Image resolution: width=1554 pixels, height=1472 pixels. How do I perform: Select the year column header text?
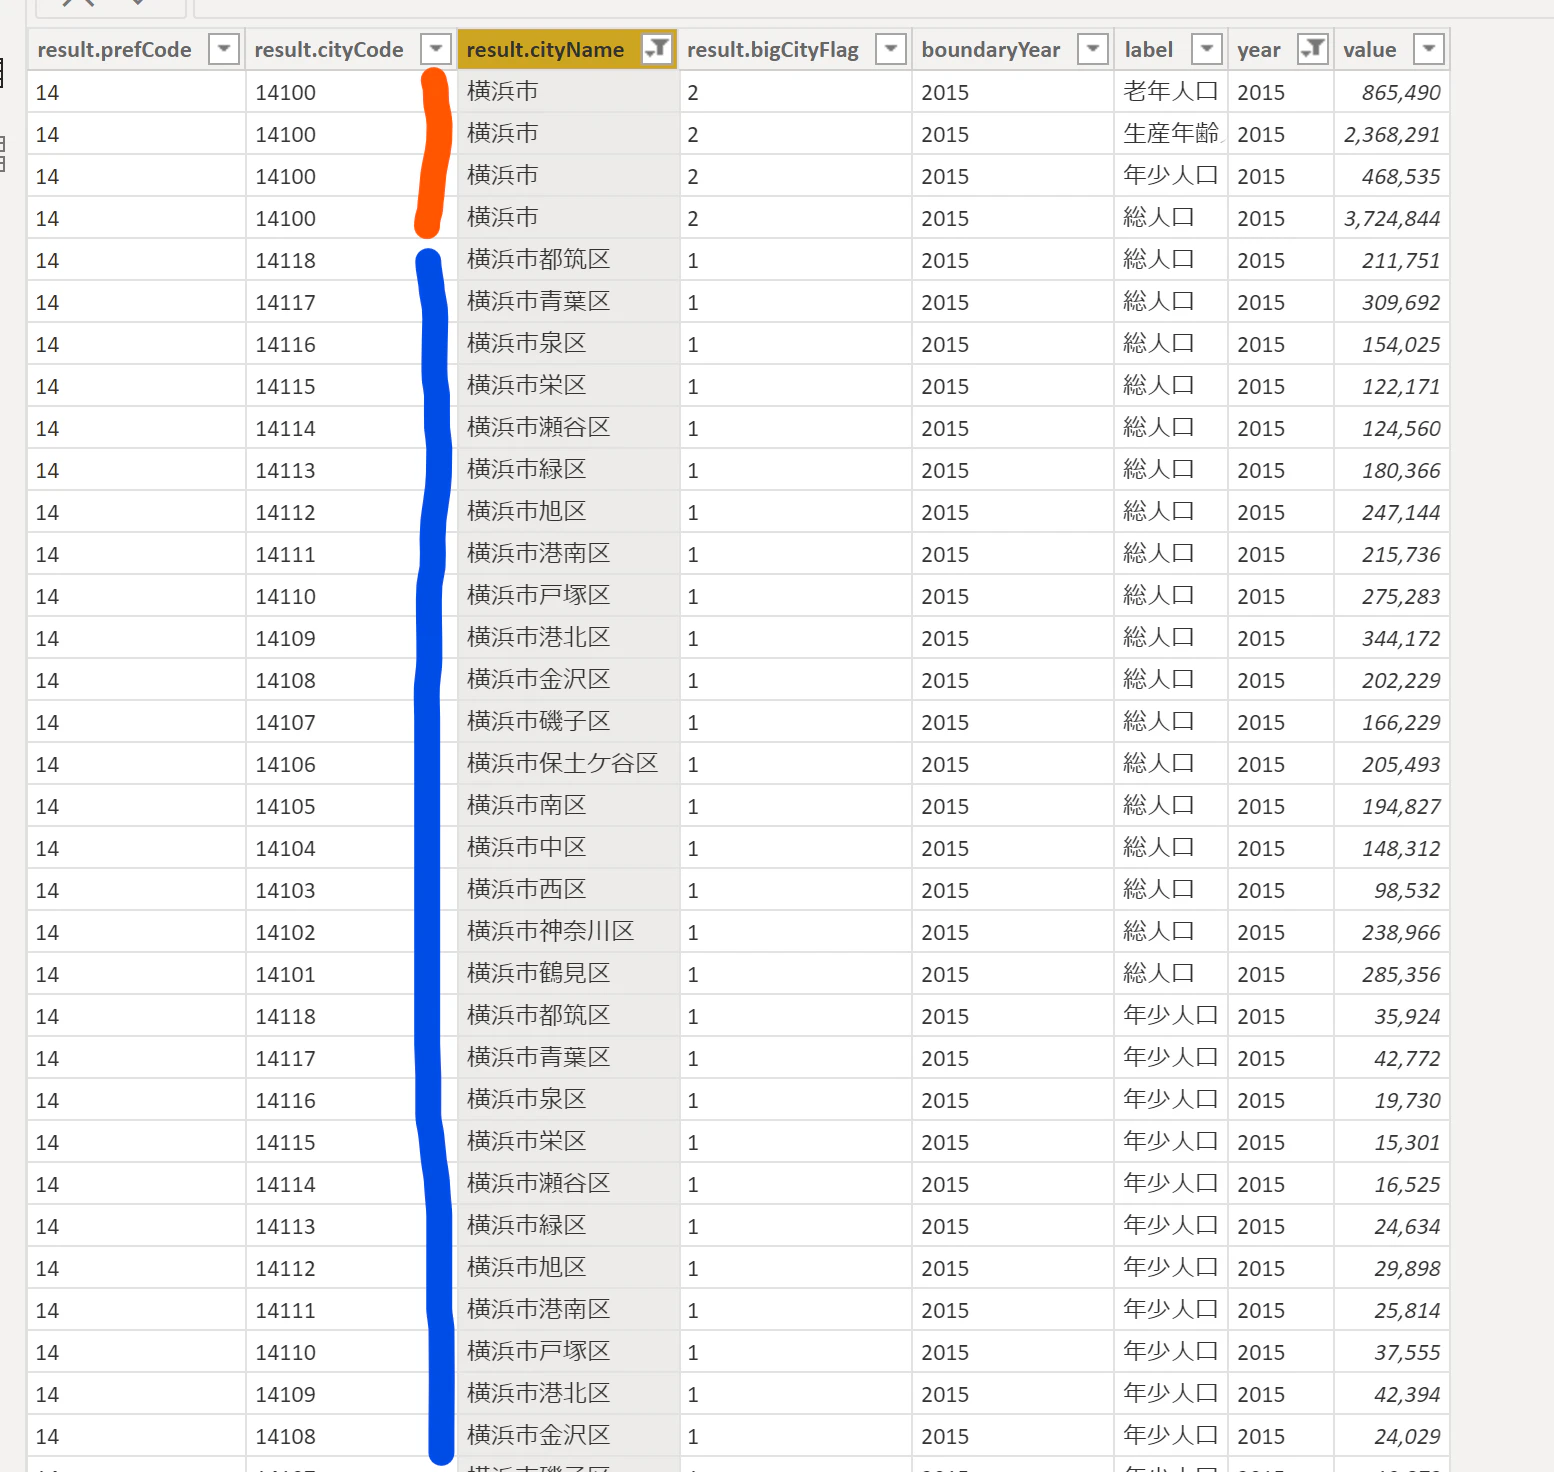(x=1258, y=50)
